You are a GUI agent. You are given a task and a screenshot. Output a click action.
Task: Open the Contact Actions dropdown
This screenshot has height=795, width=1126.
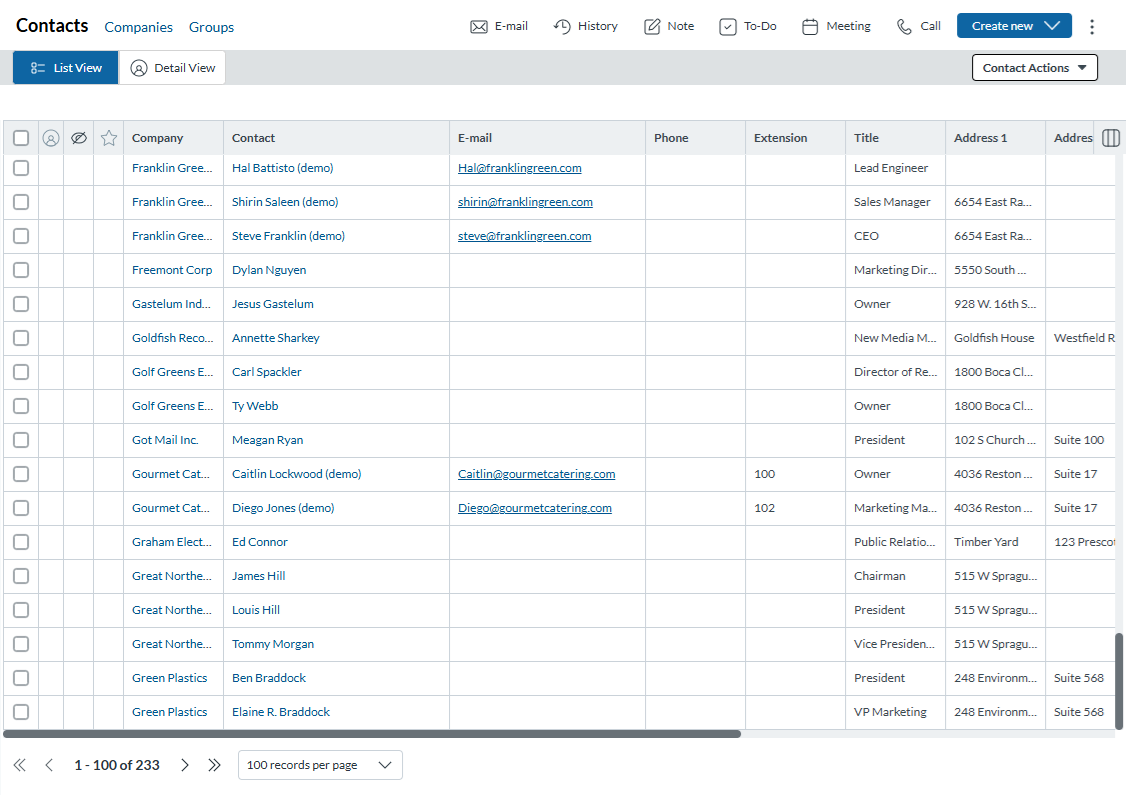click(1034, 68)
